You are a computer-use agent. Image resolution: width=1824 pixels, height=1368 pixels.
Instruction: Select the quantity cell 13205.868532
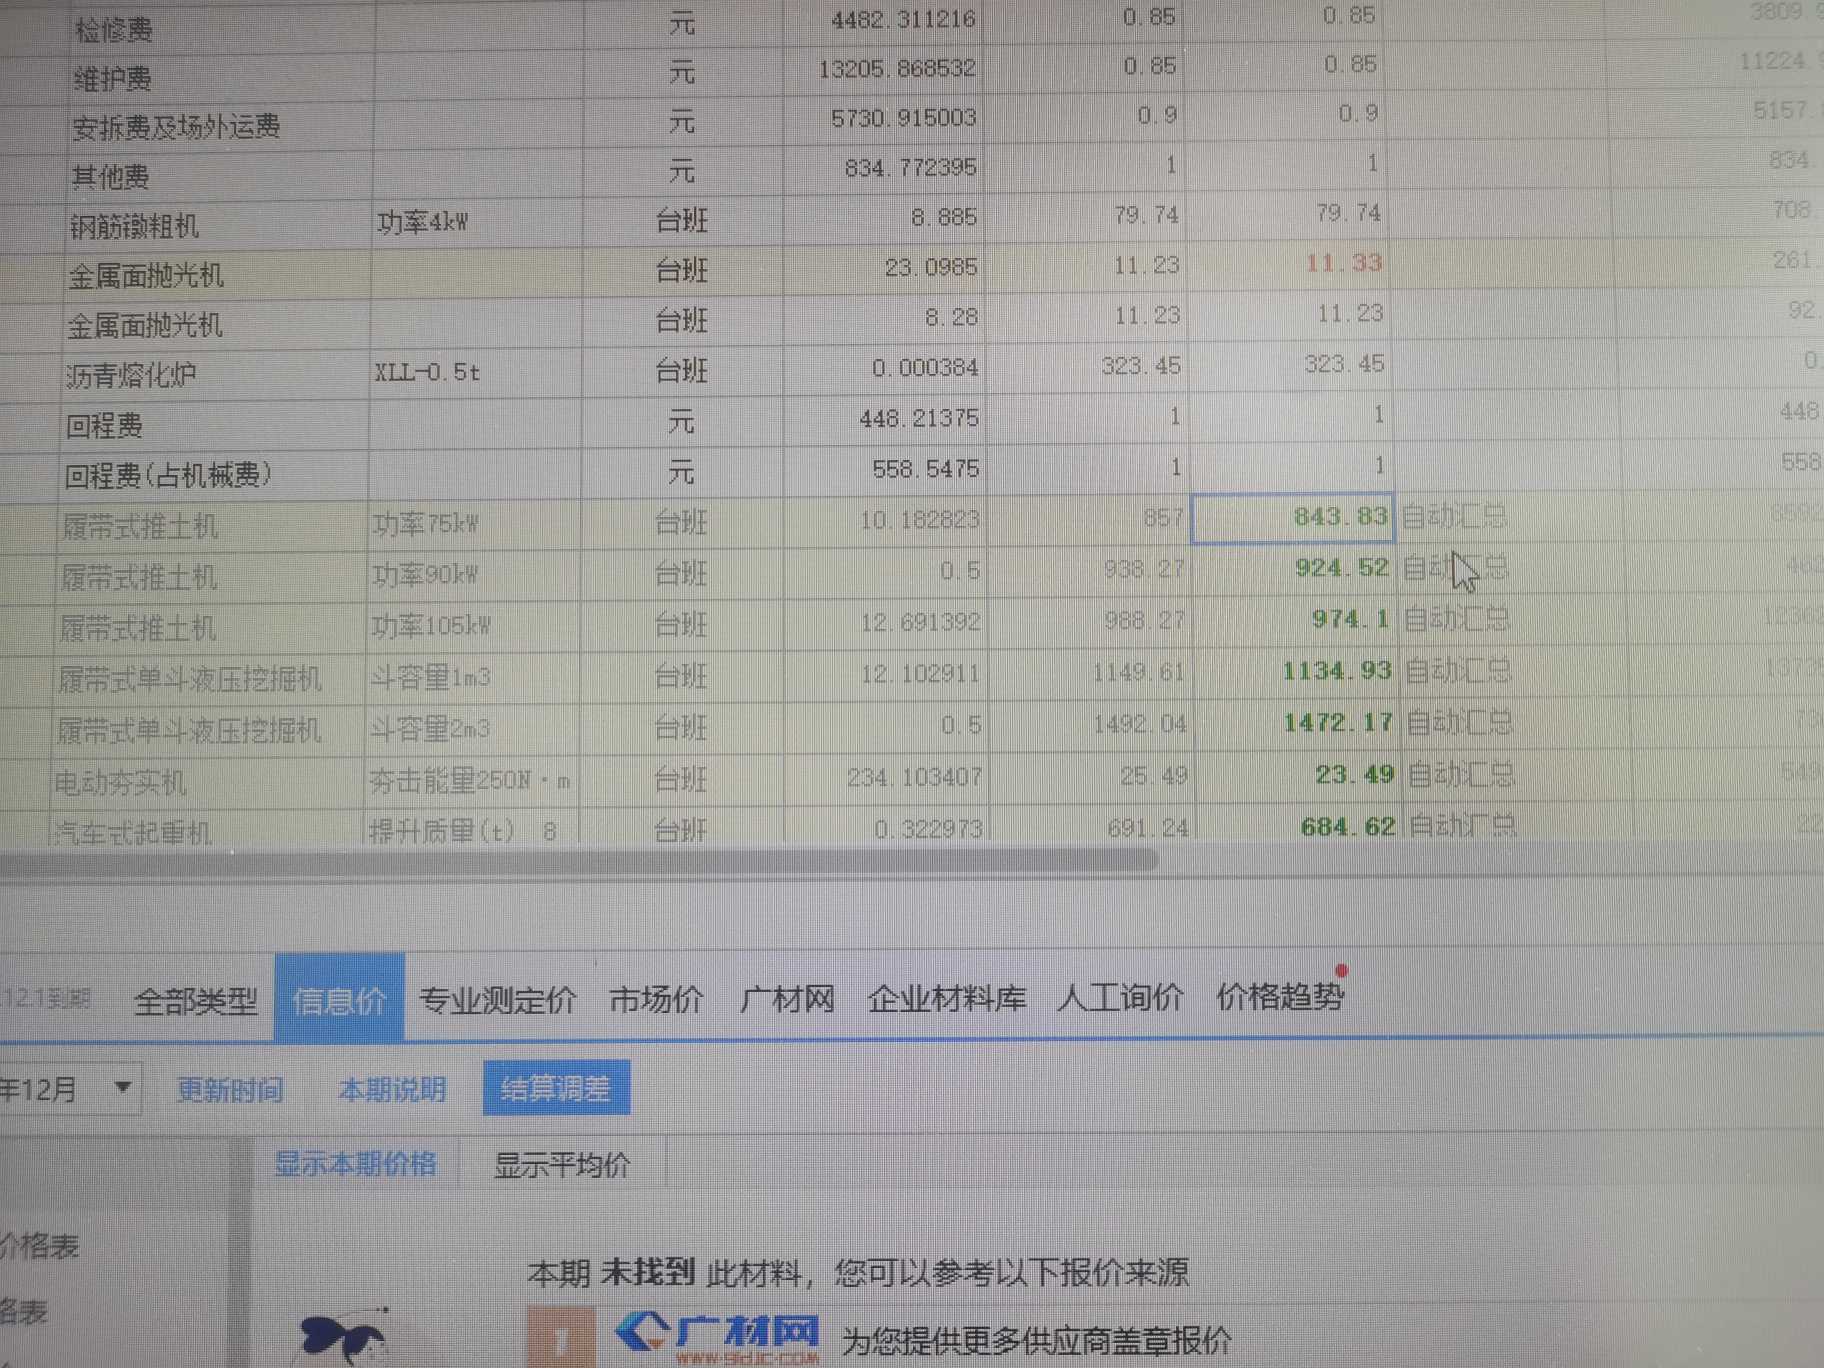897,69
